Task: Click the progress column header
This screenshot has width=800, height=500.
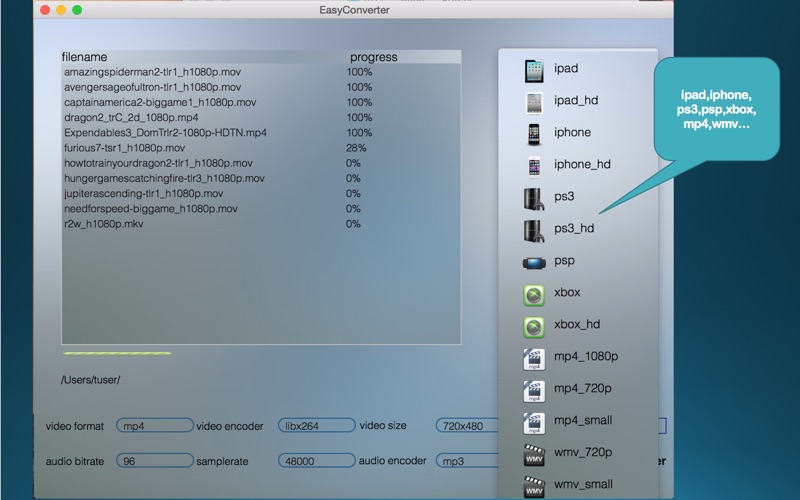Action: click(373, 57)
